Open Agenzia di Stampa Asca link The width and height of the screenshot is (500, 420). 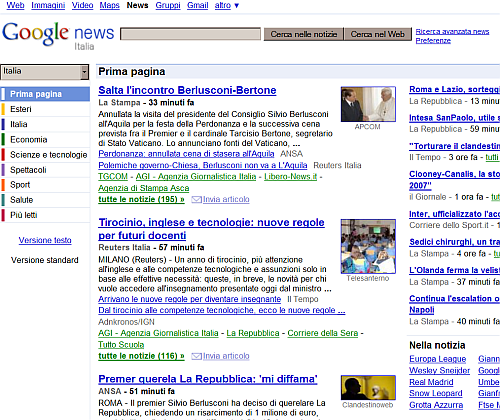tap(144, 188)
